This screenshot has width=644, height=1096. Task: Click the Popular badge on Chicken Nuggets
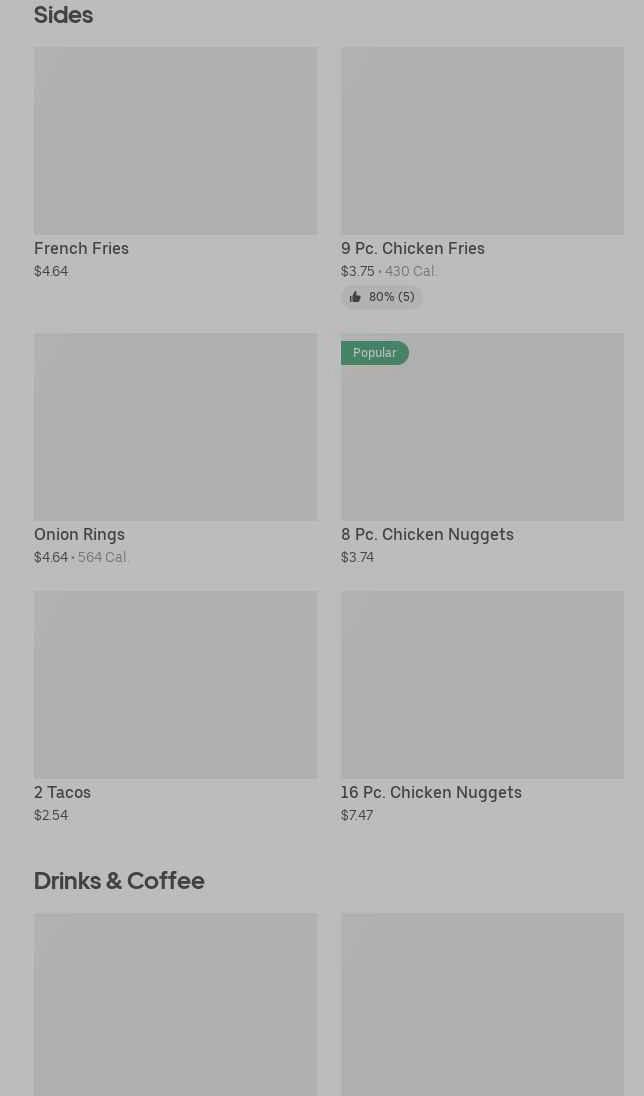tap(375, 353)
